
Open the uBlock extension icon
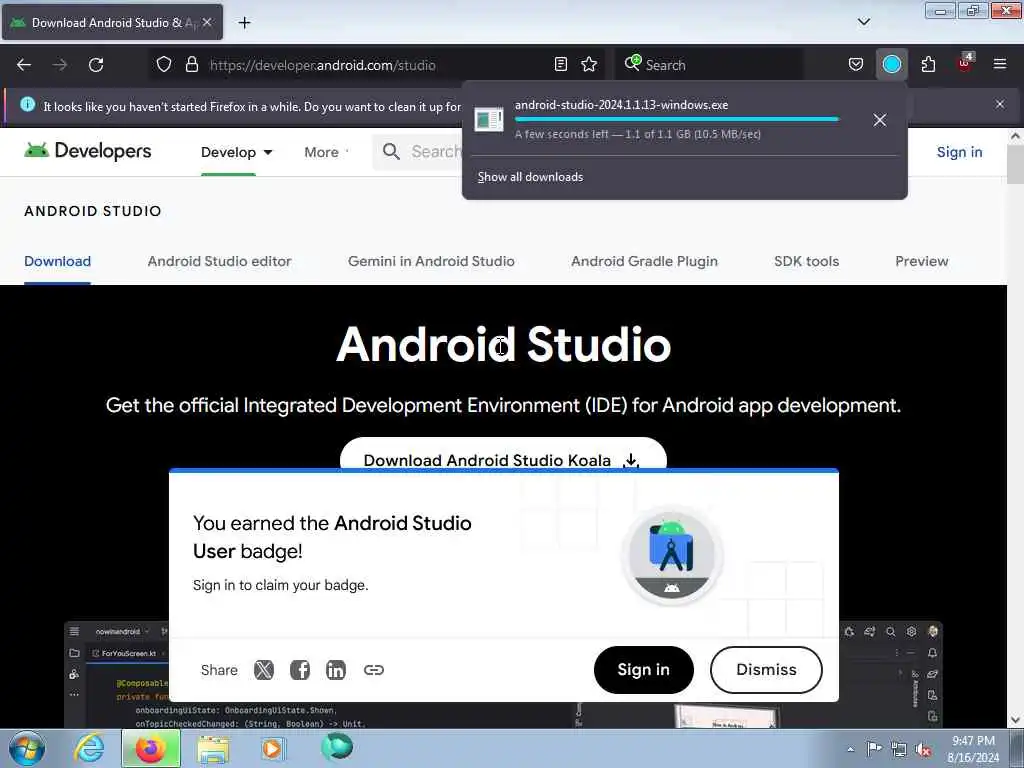coord(965,64)
